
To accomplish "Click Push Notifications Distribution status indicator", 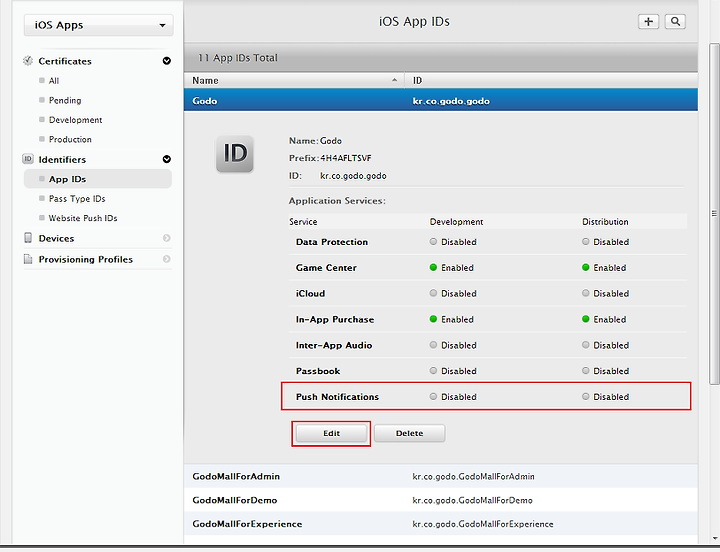I will pyautogui.click(x=585, y=396).
